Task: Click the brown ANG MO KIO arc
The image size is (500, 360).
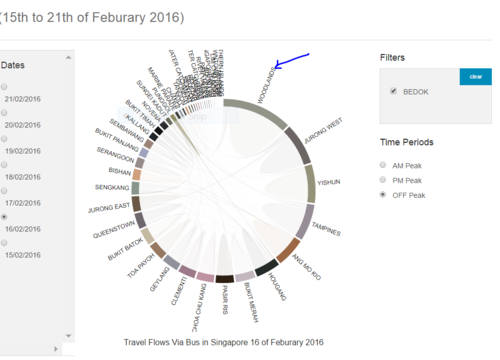Action: point(288,250)
